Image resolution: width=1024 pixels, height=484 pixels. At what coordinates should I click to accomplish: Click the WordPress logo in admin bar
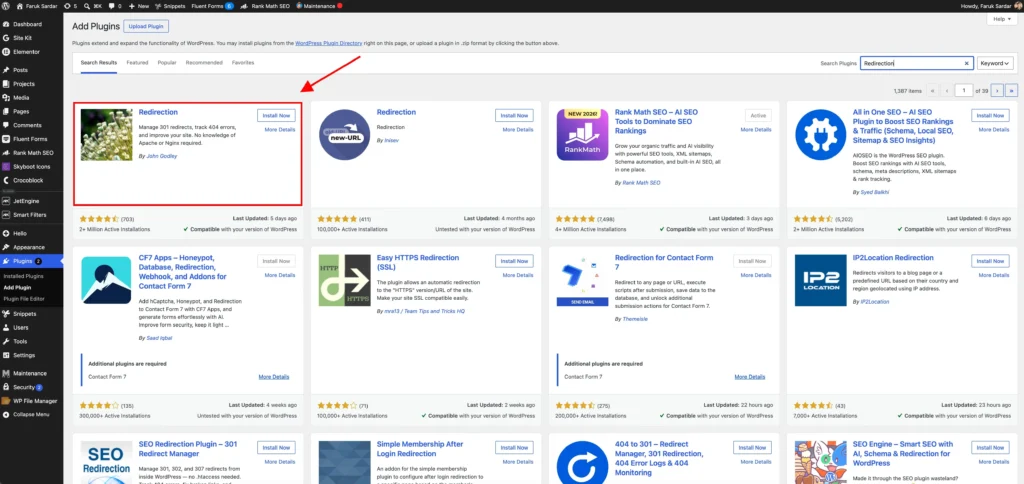click(7, 5)
